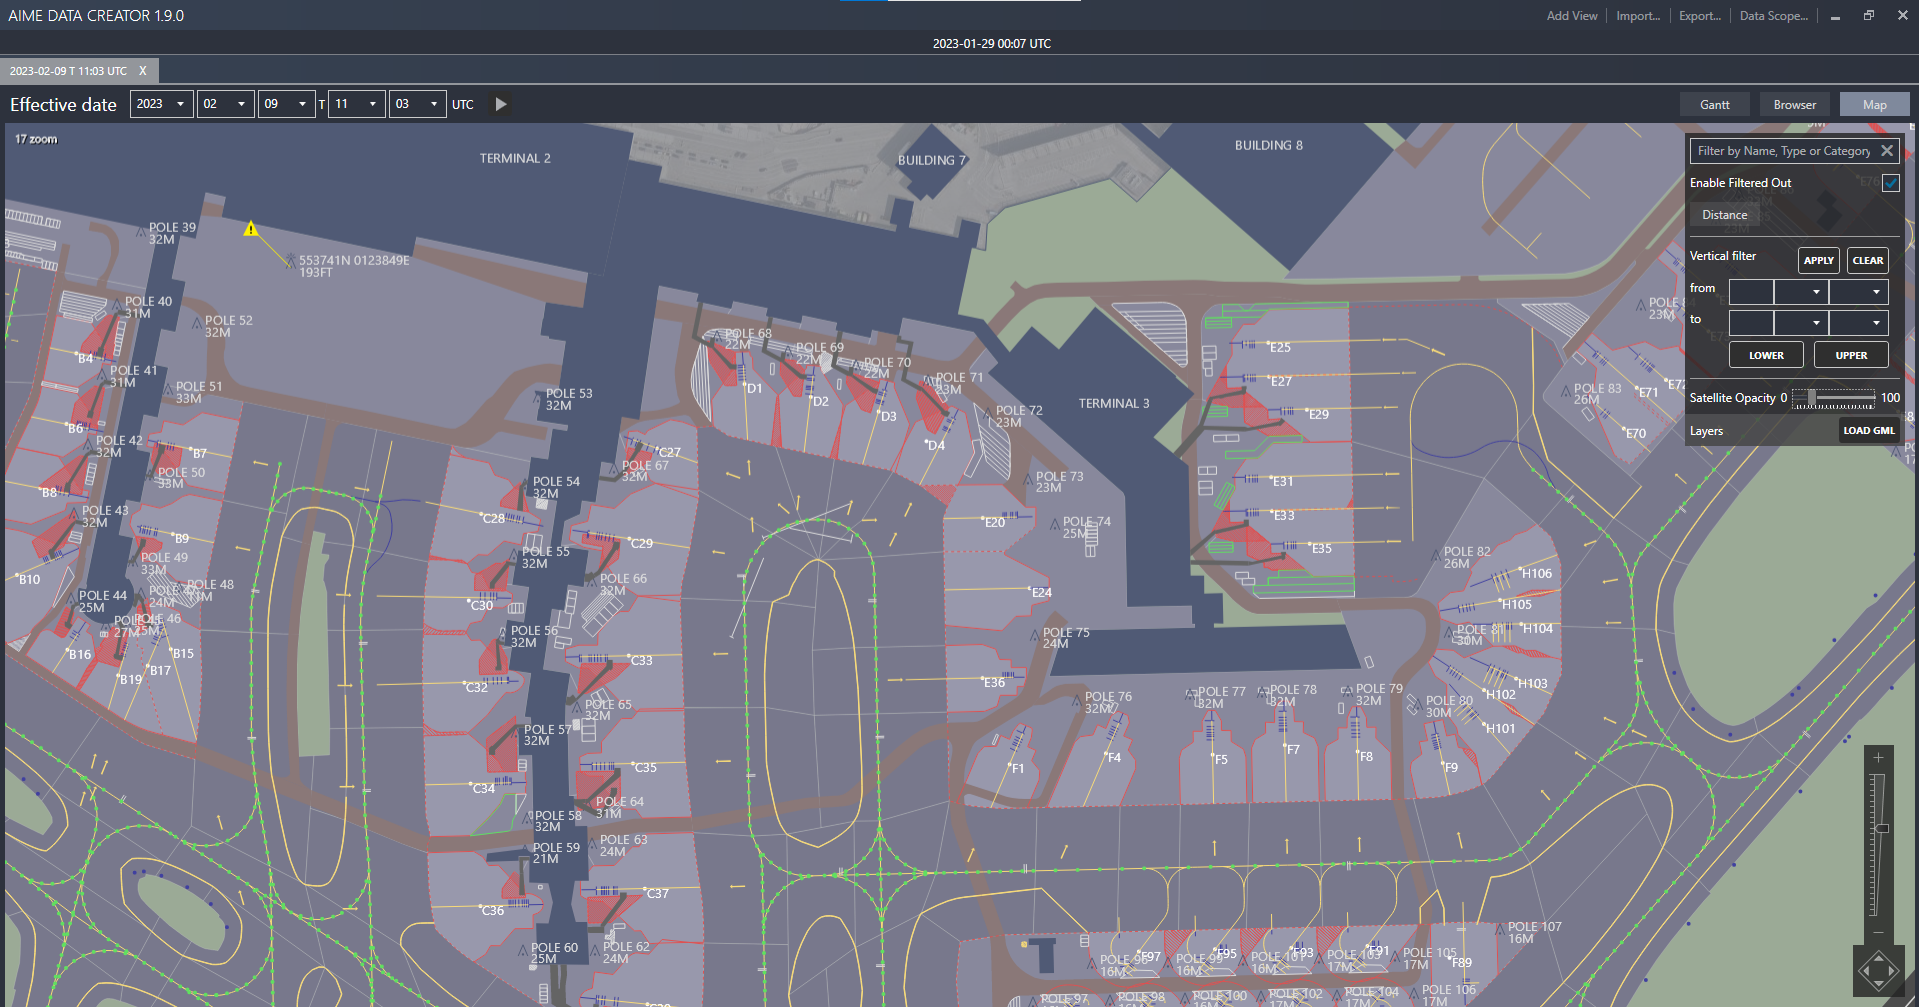Close the 2023-02-09 T 11:03 UTC tab
Image resolution: width=1919 pixels, height=1007 pixels.
[x=143, y=71]
